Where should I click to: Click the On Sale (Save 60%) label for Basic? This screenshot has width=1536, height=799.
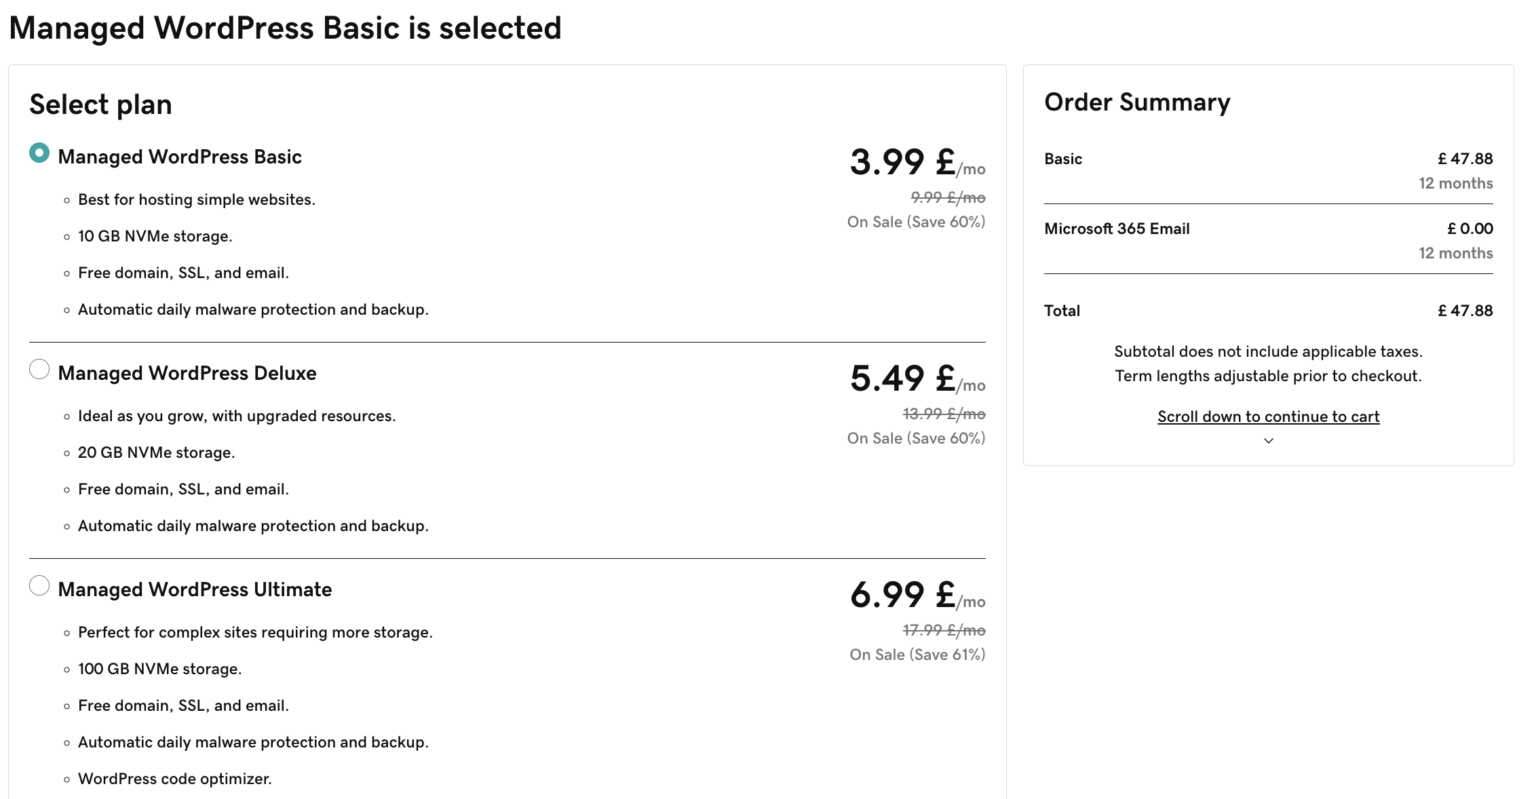click(x=916, y=221)
